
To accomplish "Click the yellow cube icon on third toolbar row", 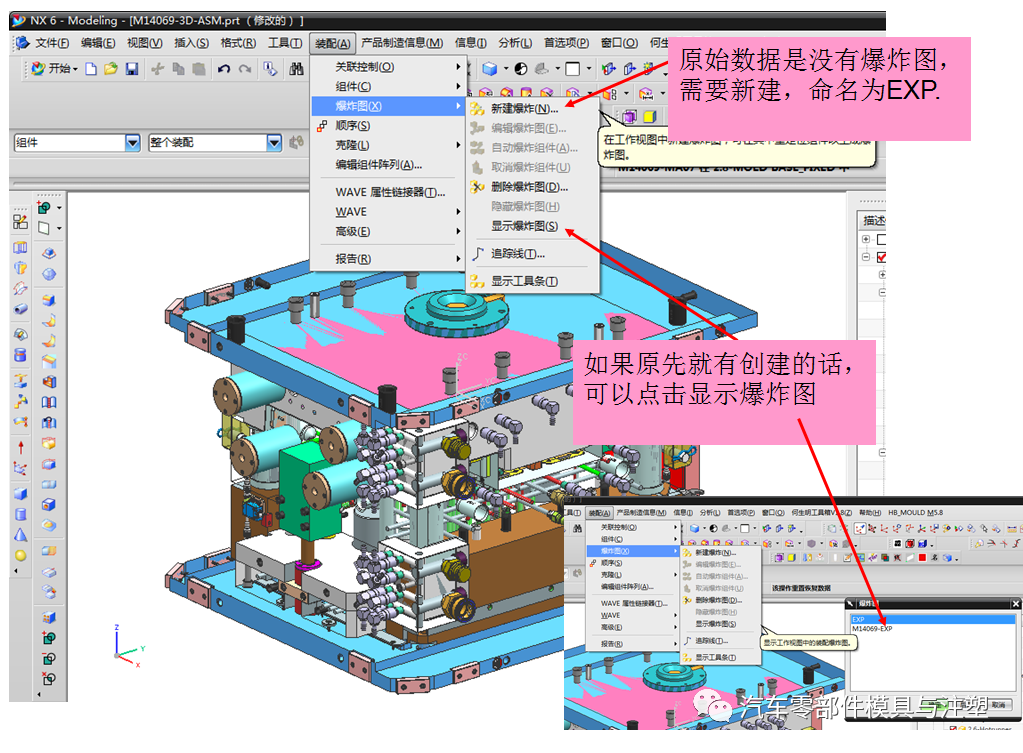I will (x=650, y=117).
